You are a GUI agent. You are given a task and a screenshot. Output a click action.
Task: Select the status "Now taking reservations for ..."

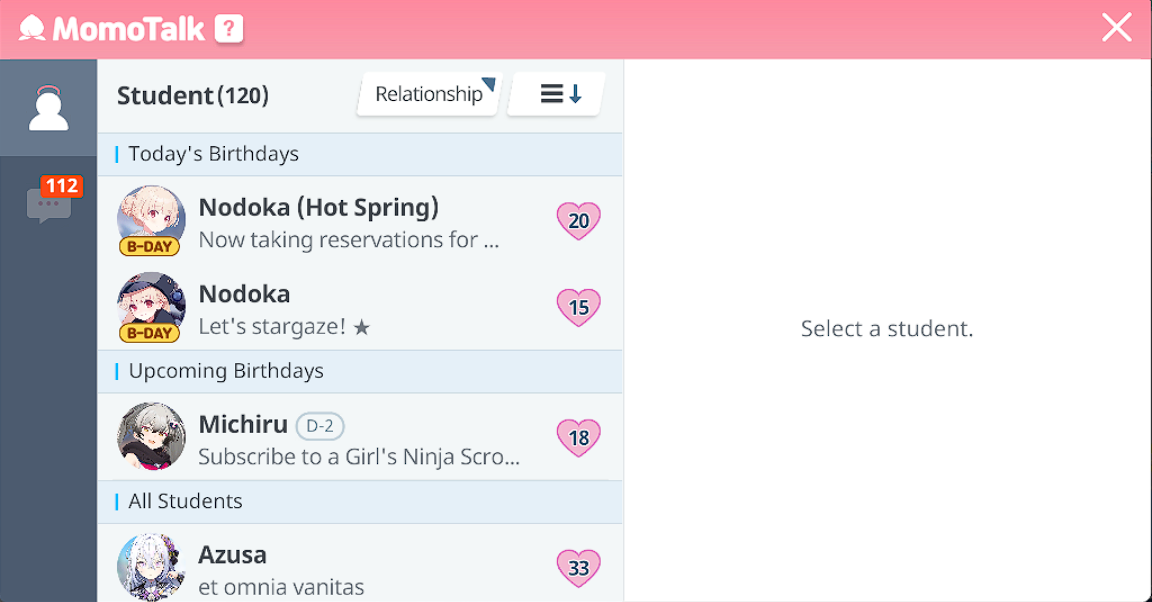coord(349,240)
